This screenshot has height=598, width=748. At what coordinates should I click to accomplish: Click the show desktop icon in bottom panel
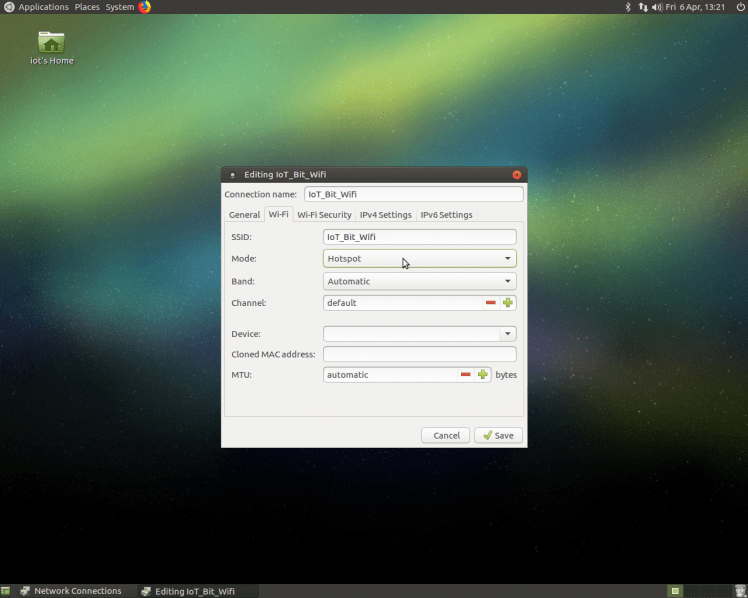7,591
